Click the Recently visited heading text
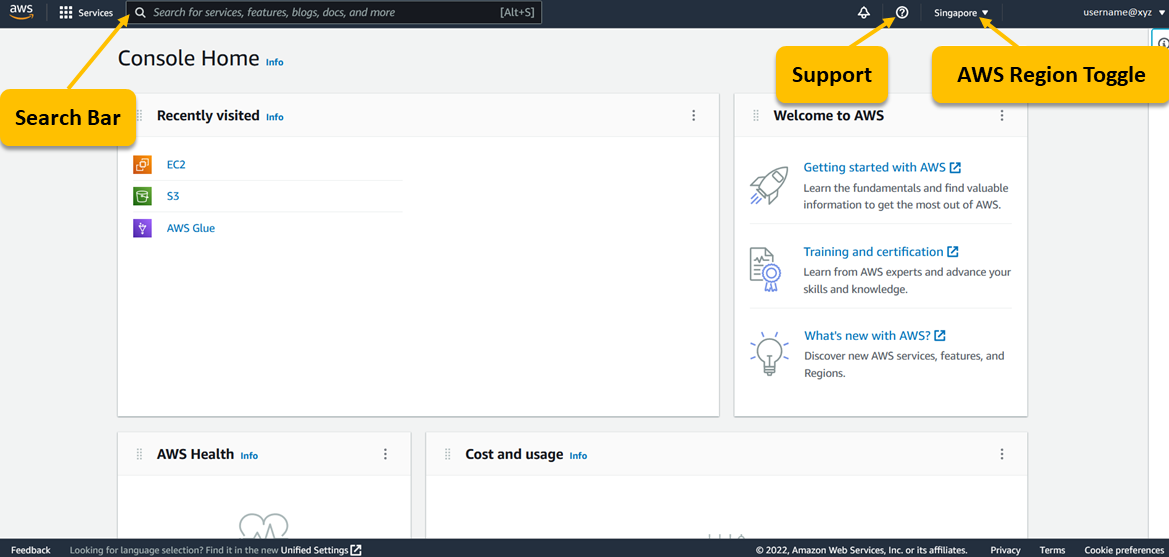 click(x=208, y=116)
